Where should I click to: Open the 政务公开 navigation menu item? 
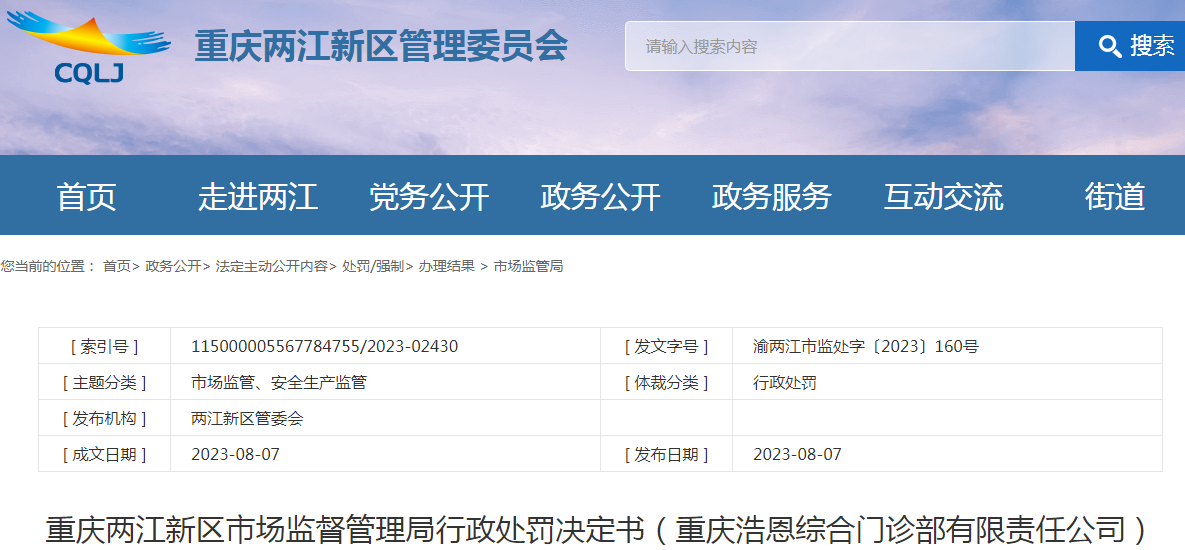(x=601, y=196)
